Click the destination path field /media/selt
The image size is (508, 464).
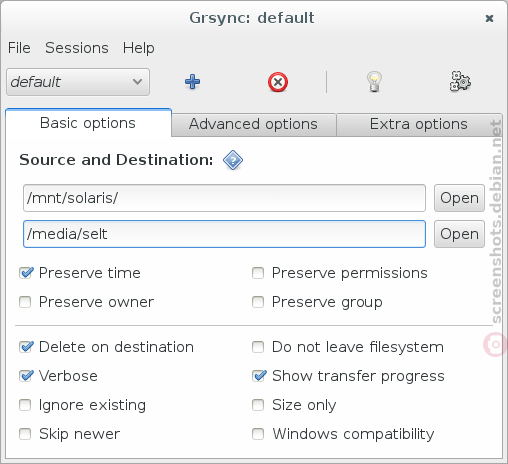coord(224,234)
